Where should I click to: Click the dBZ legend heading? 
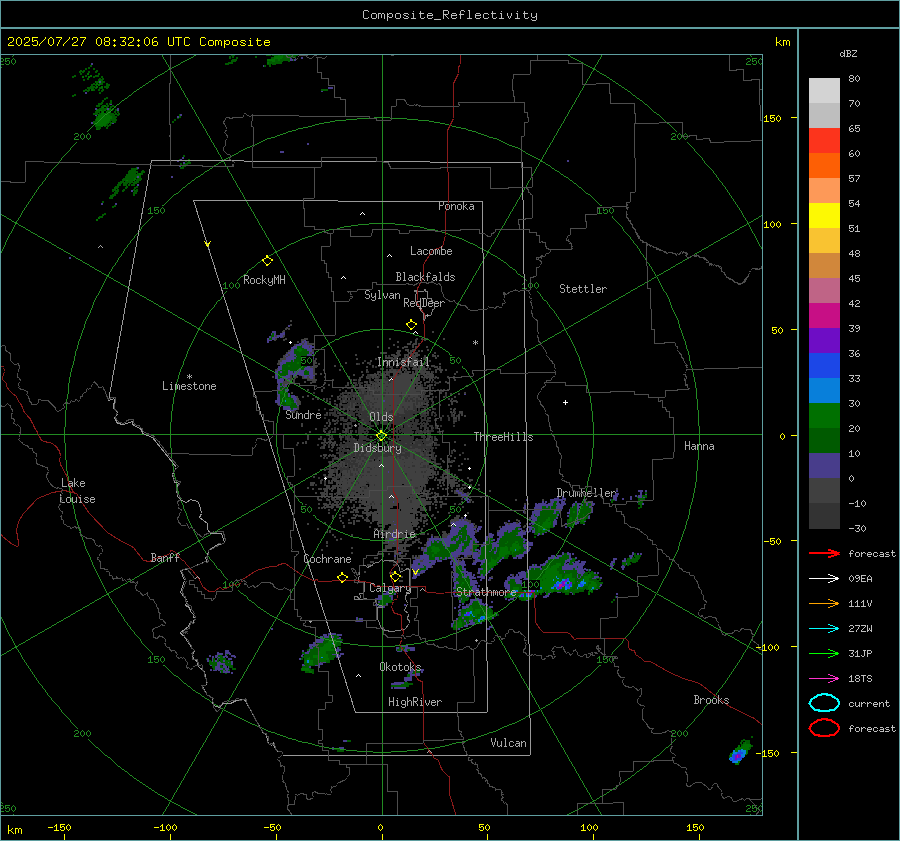(848, 53)
